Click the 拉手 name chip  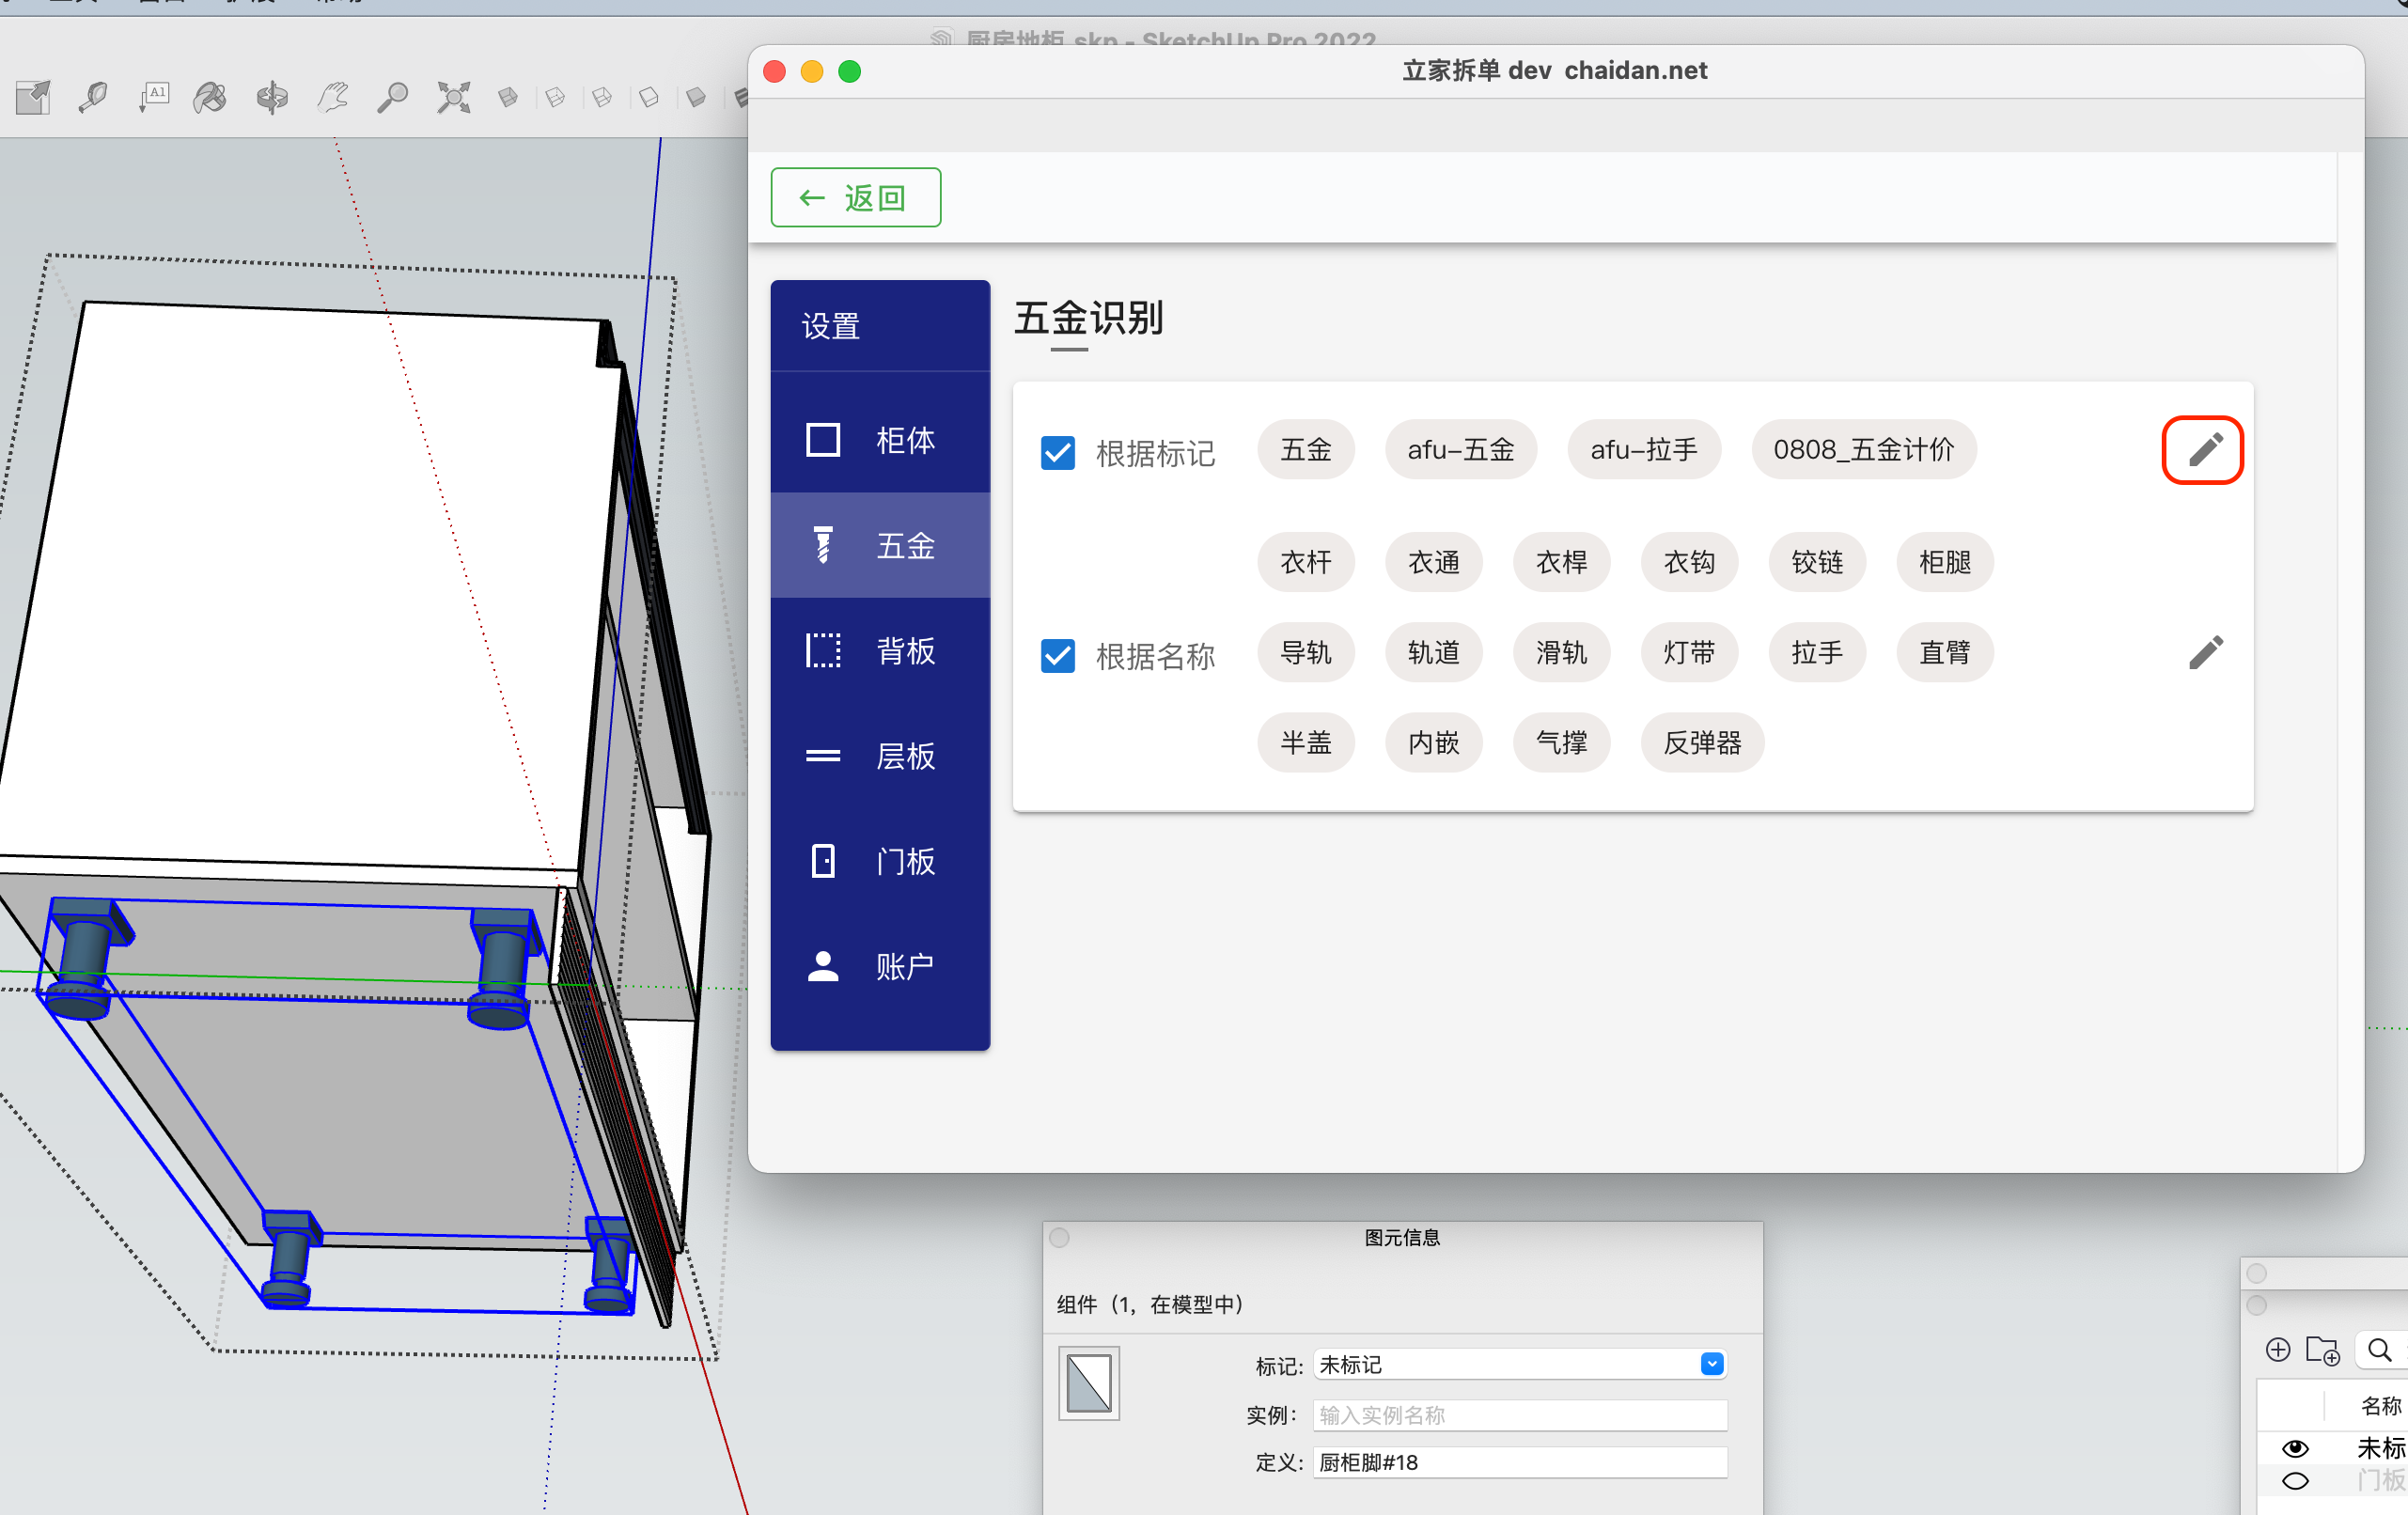(1817, 653)
